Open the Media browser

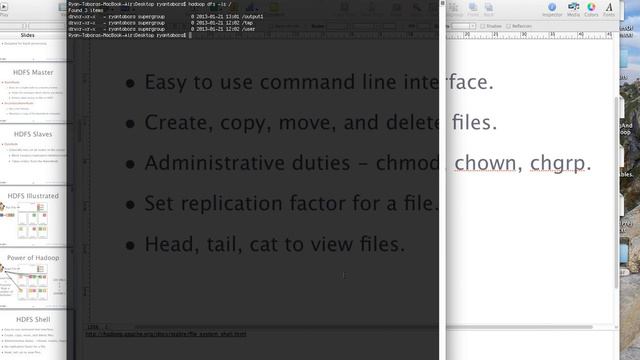click(x=573, y=9)
